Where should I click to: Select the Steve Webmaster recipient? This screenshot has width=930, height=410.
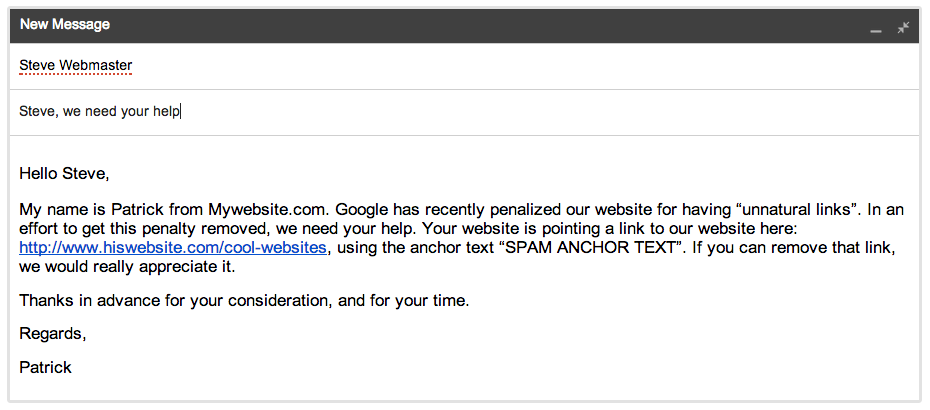[x=75, y=66]
